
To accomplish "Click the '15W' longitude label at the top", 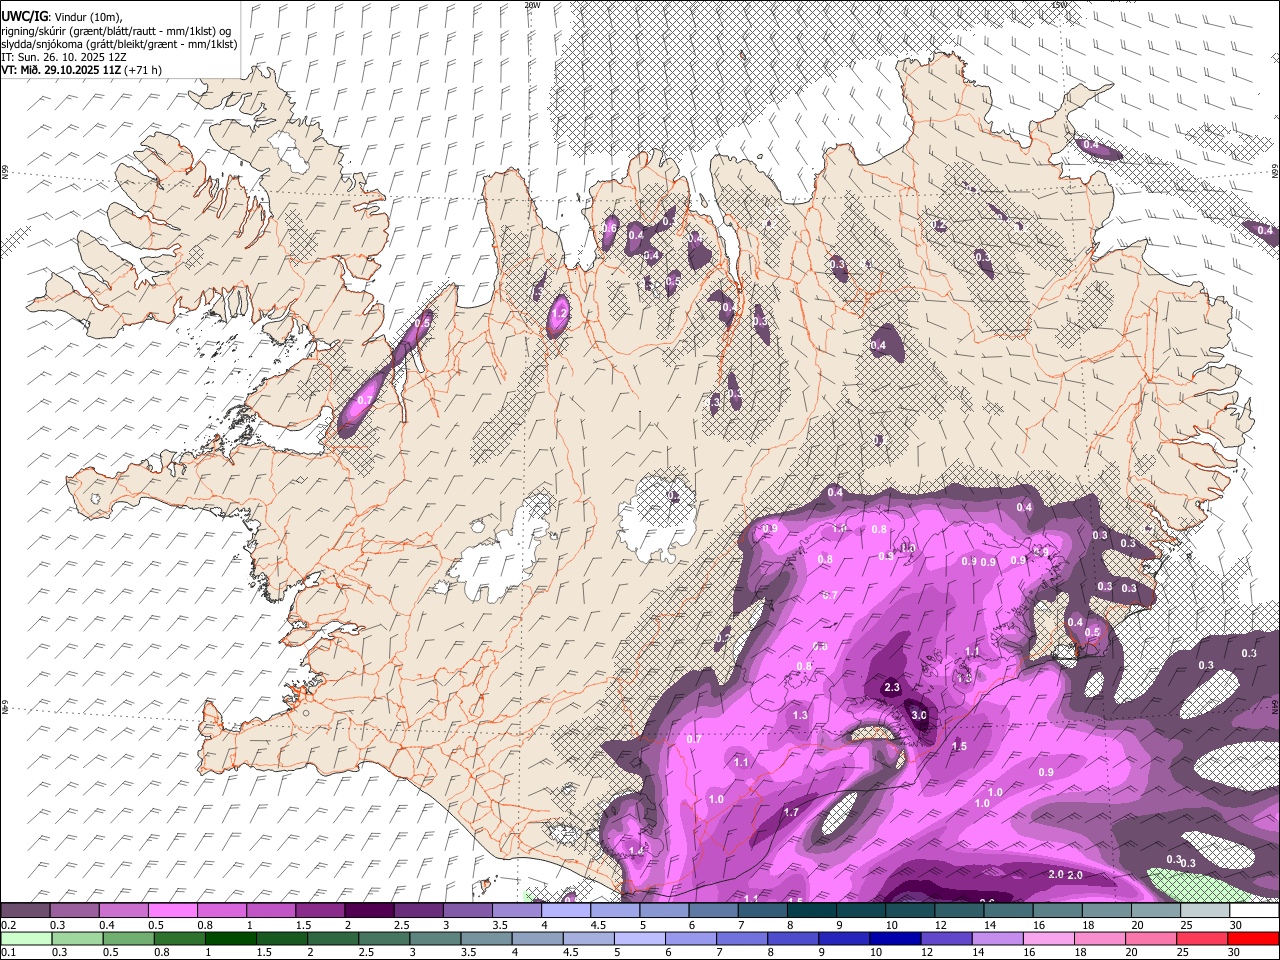I will 1059,5.
